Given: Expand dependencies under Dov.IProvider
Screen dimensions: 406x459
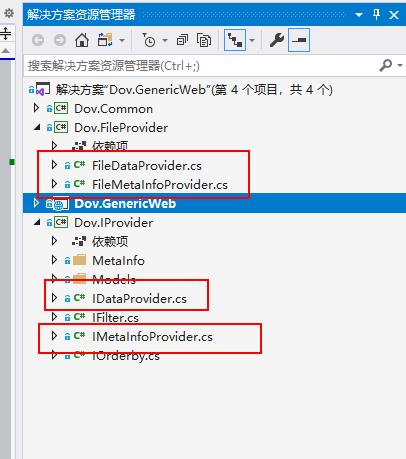Looking at the screenshot, I should point(54,241).
